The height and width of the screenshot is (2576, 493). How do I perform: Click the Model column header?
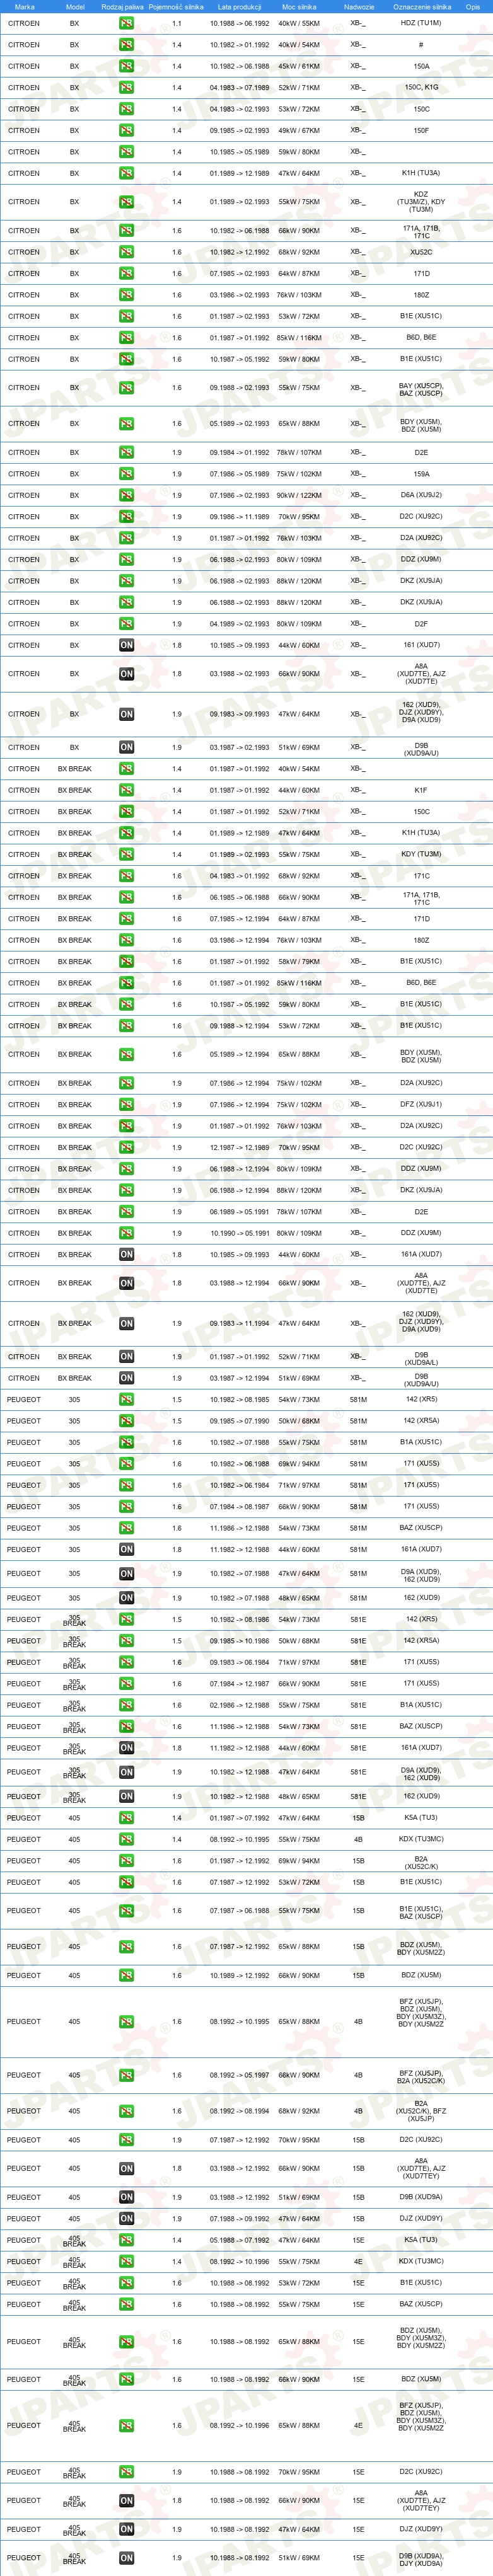[x=75, y=6]
